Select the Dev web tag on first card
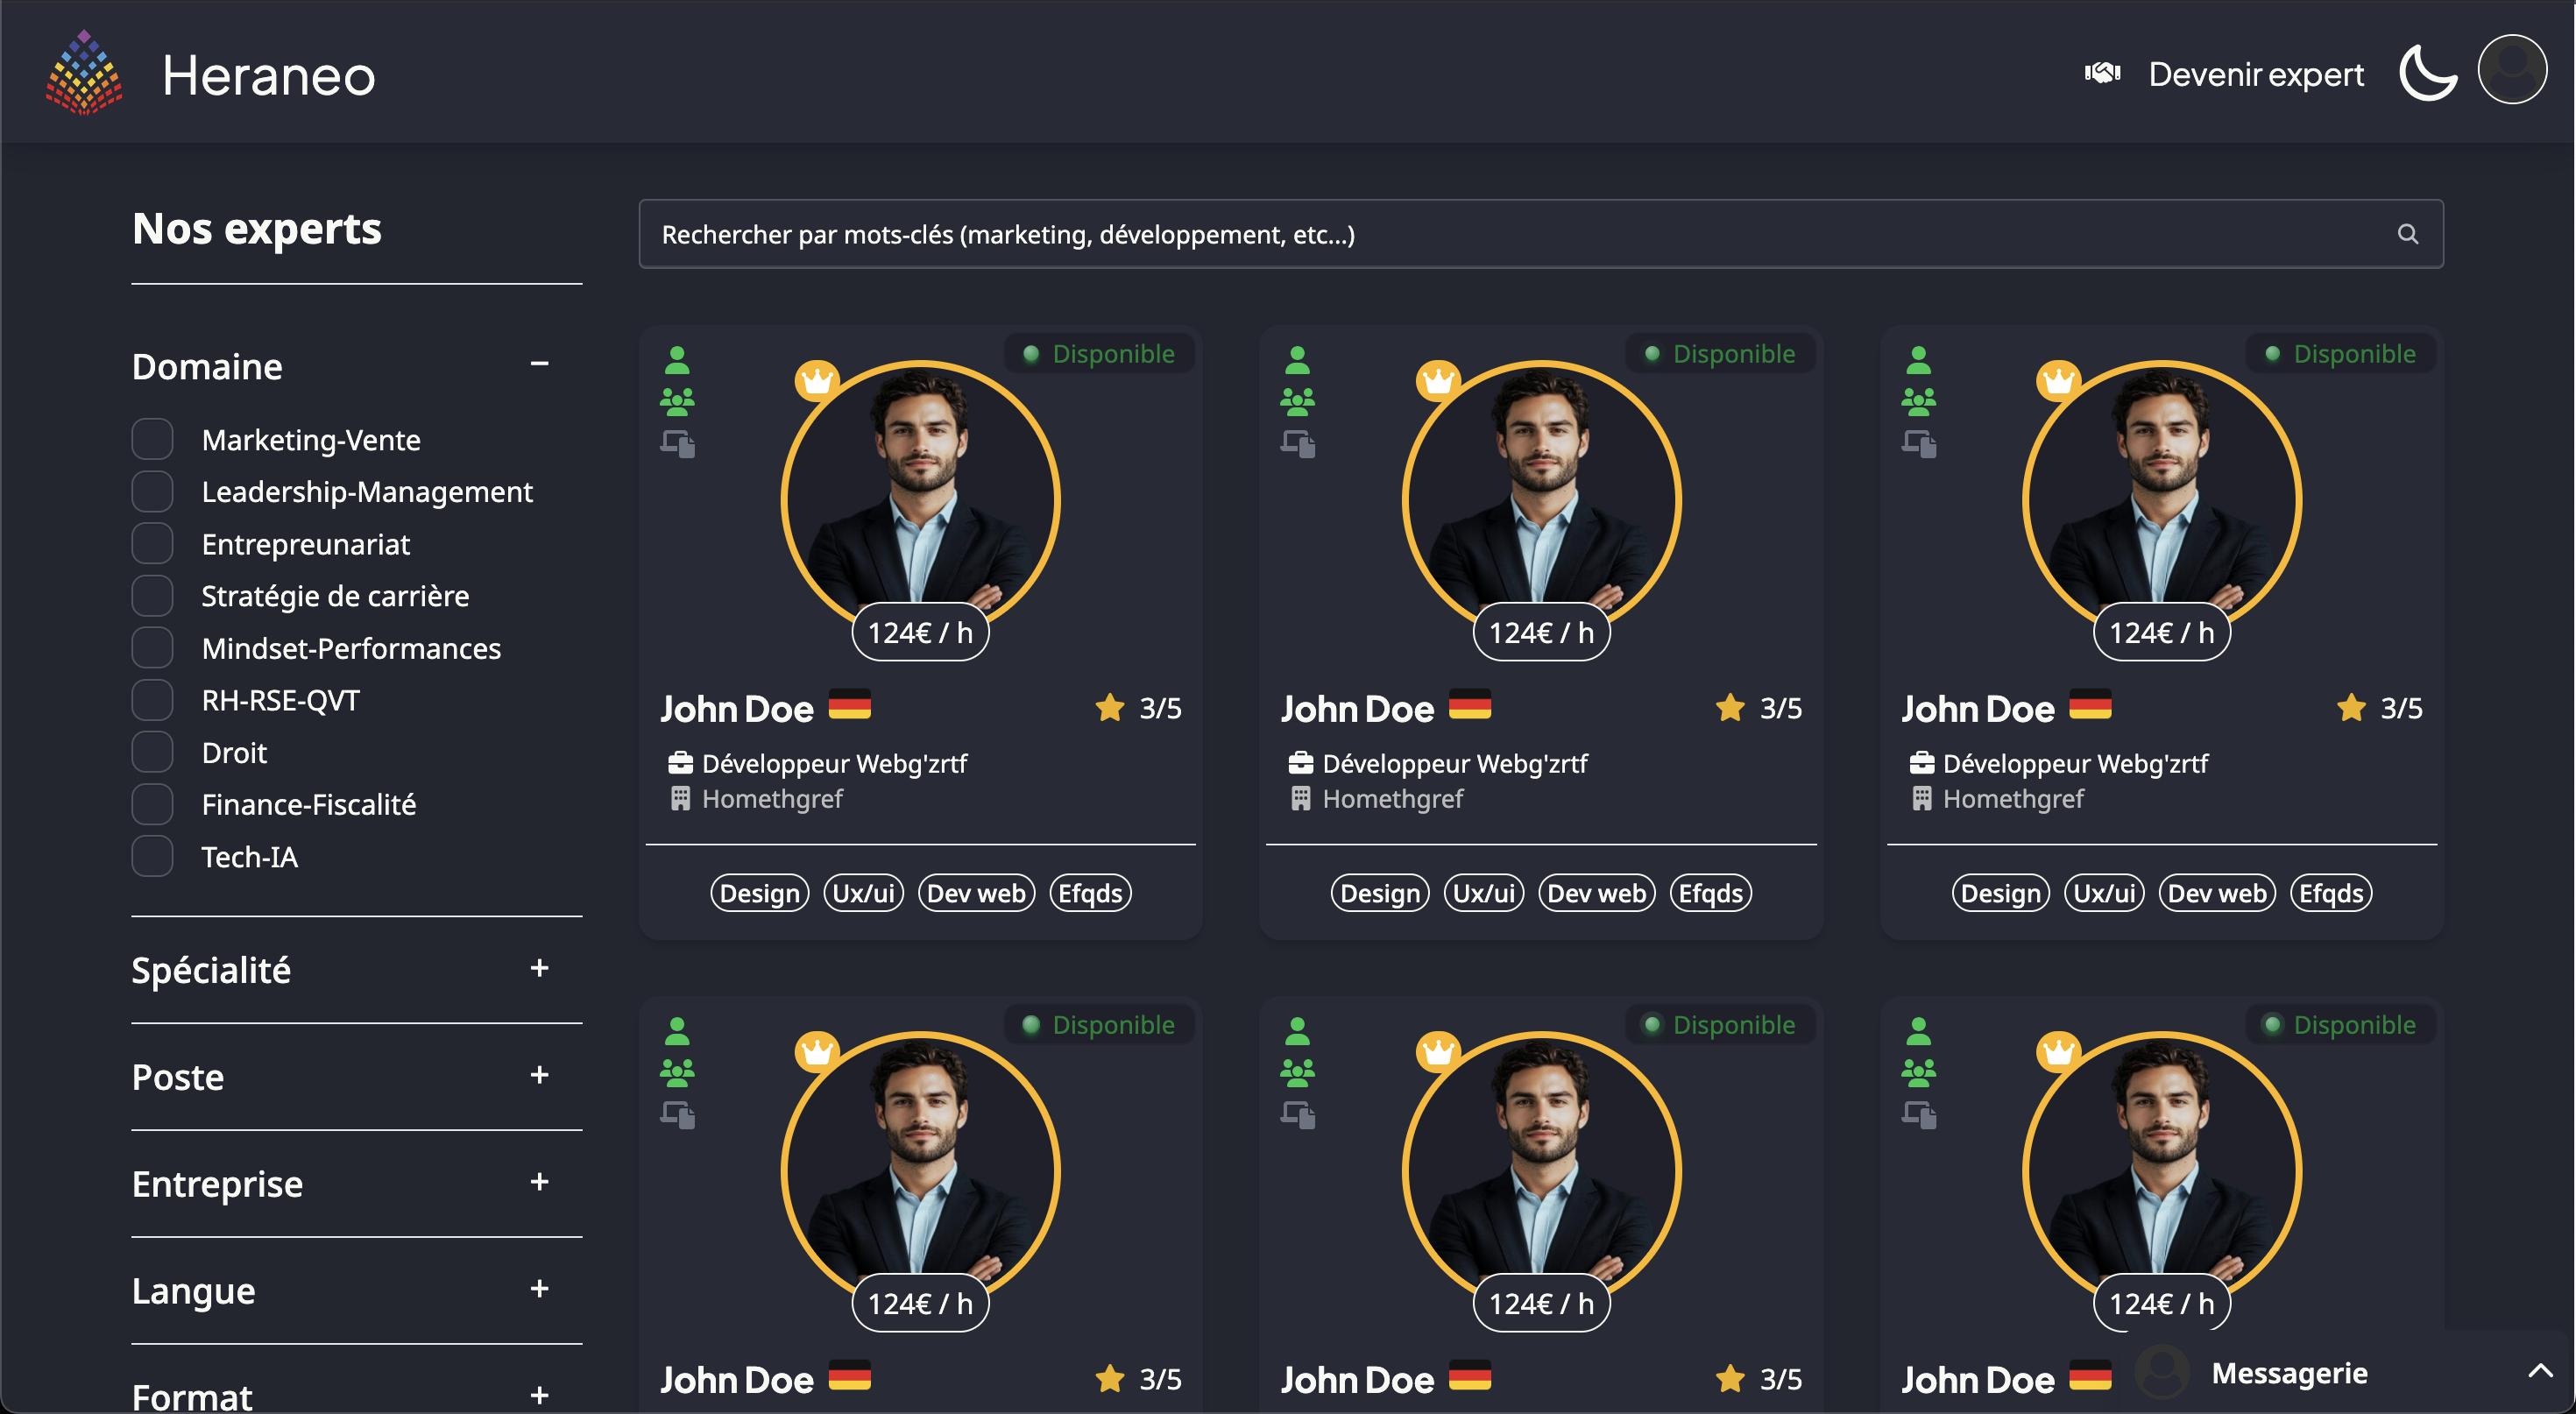2576x1414 pixels. click(976, 893)
